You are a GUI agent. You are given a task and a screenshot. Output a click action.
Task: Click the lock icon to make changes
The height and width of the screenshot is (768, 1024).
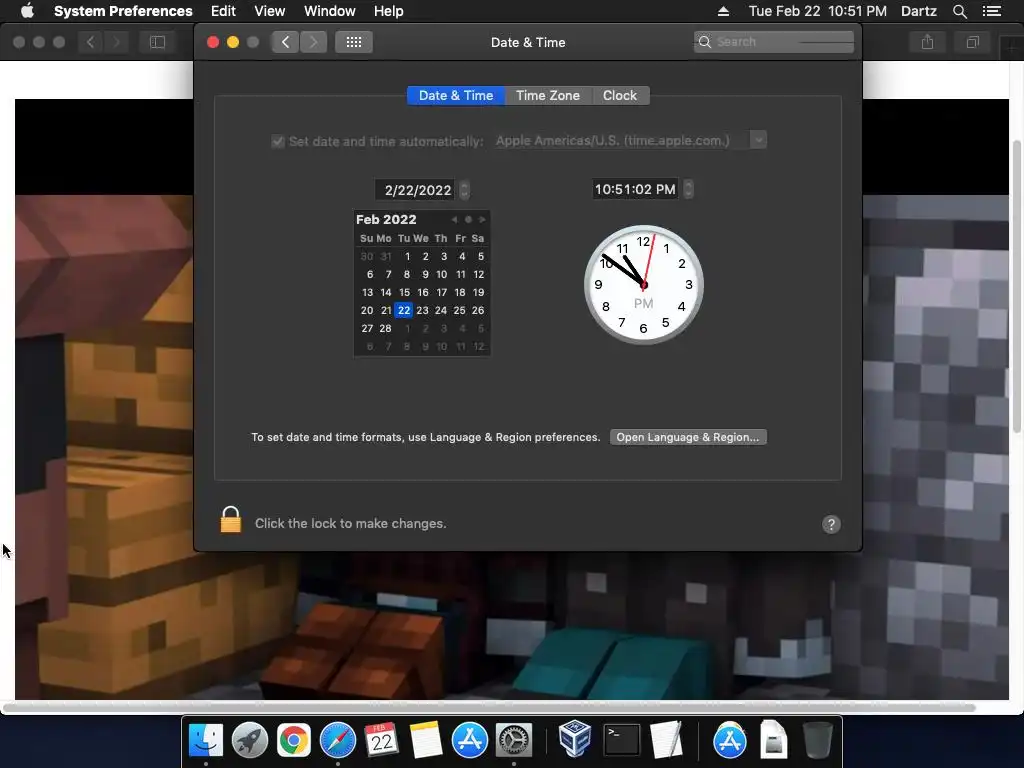(231, 520)
